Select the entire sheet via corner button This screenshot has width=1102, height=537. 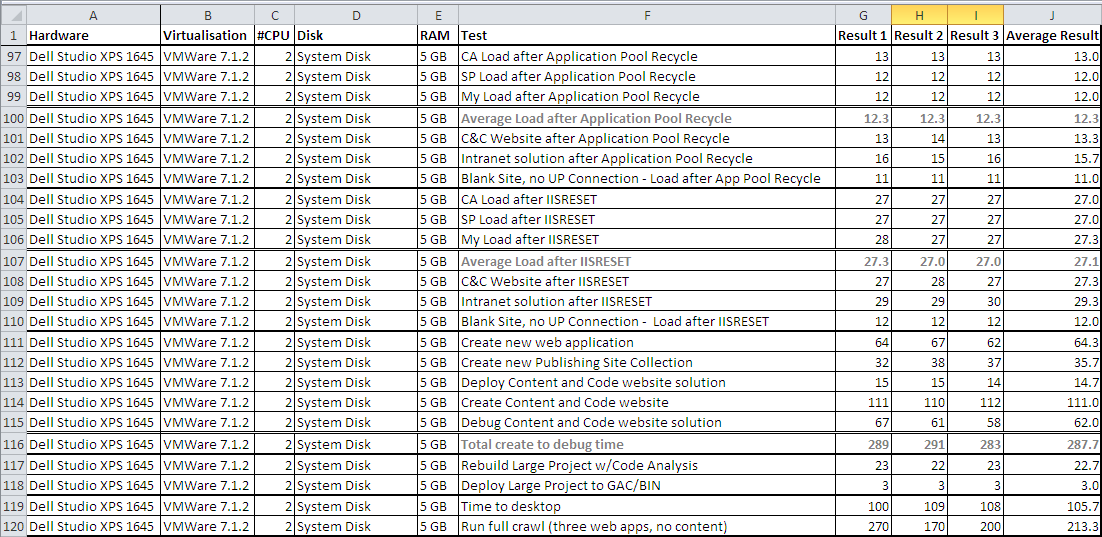point(13,15)
